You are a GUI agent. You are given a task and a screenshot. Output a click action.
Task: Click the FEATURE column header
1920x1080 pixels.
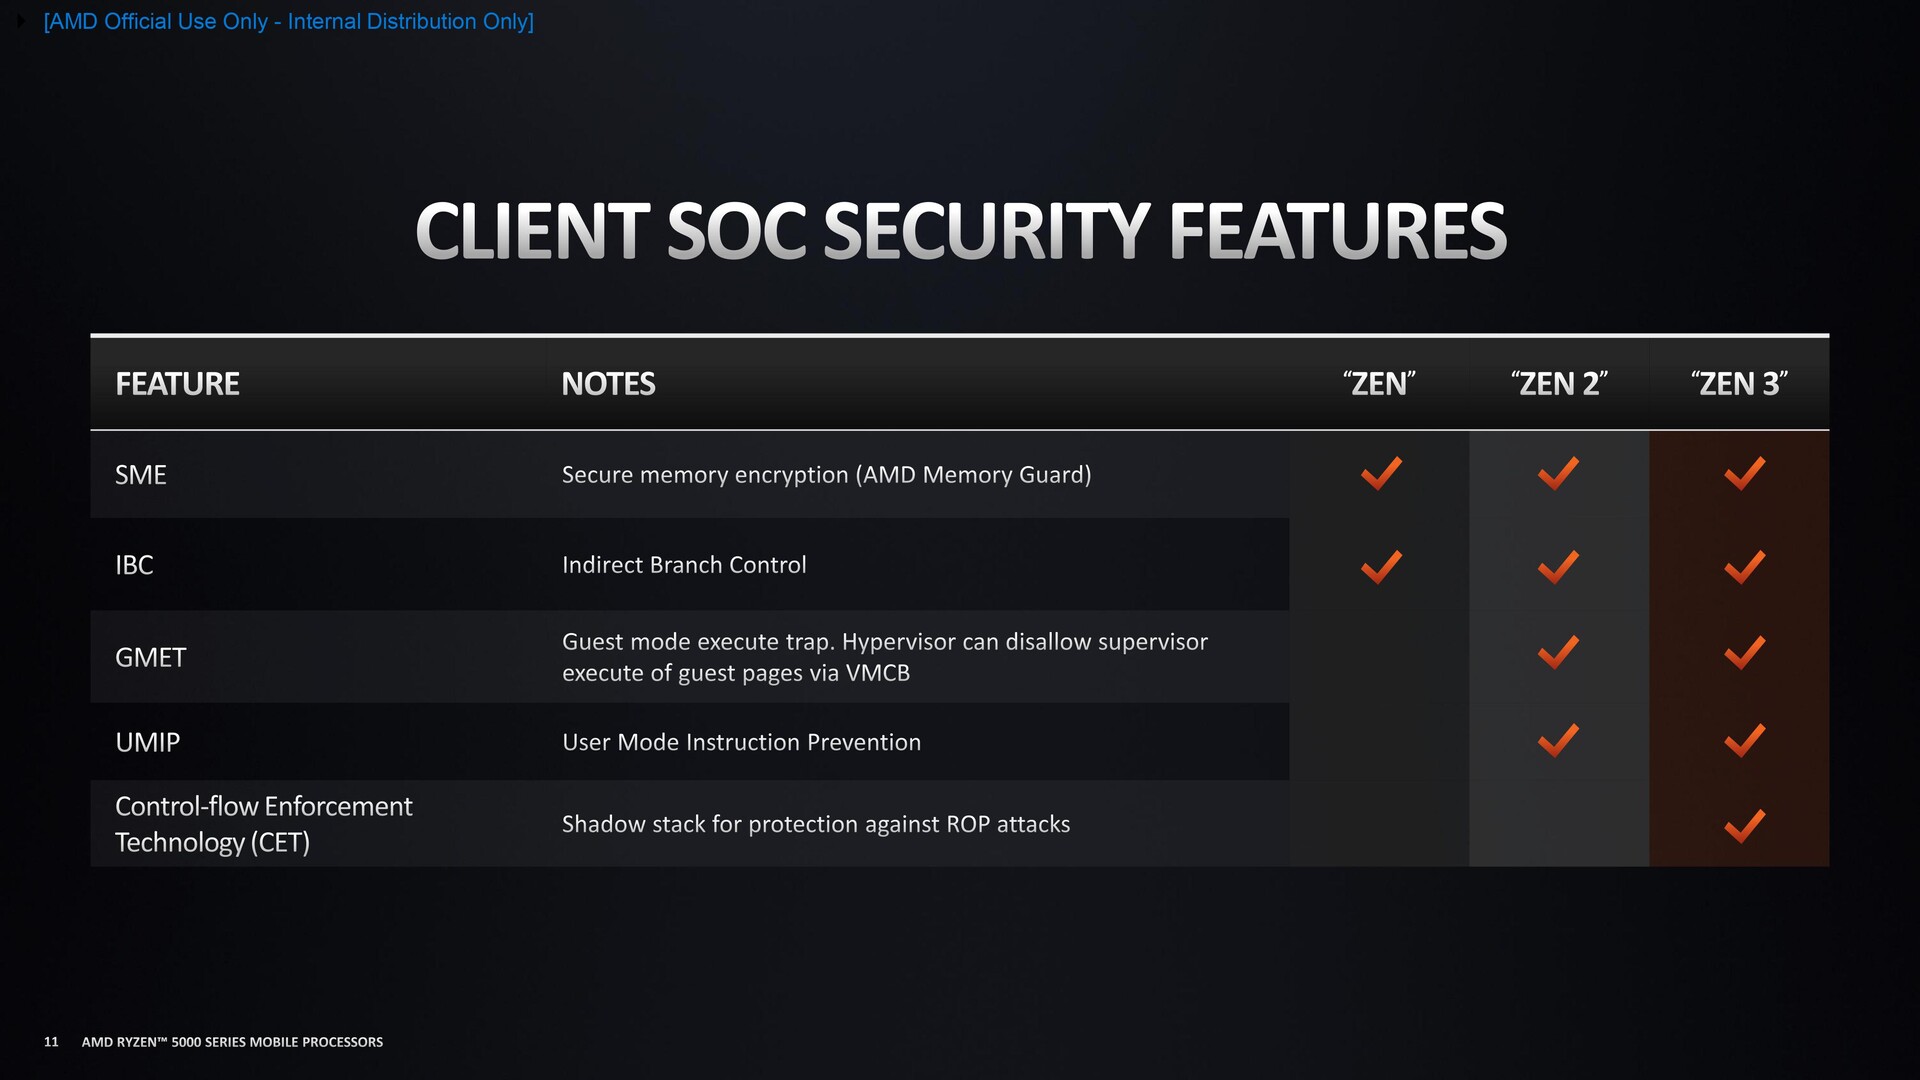[x=177, y=384]
